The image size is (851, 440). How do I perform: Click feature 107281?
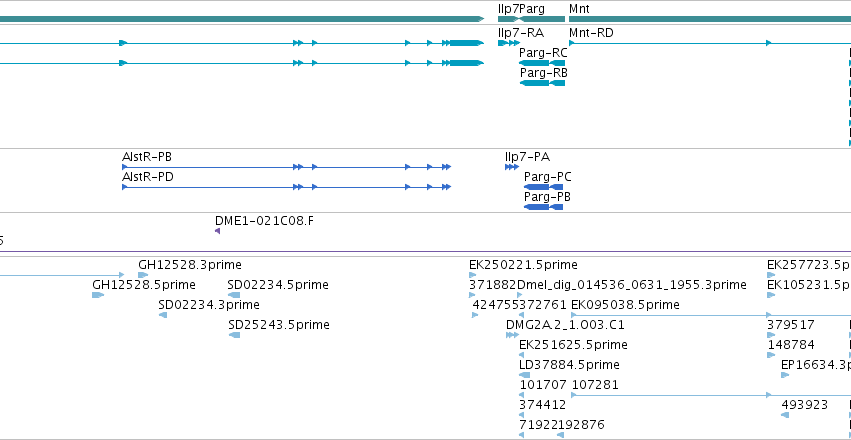(711, 396)
